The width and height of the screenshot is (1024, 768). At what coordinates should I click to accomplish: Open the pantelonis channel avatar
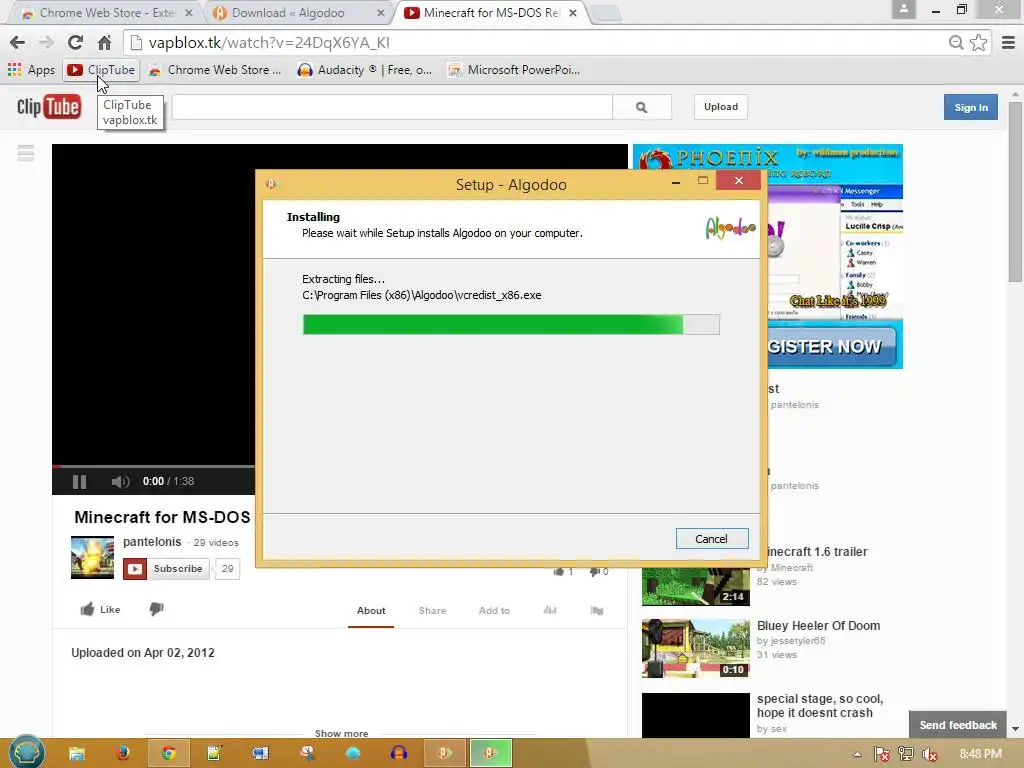[92, 558]
